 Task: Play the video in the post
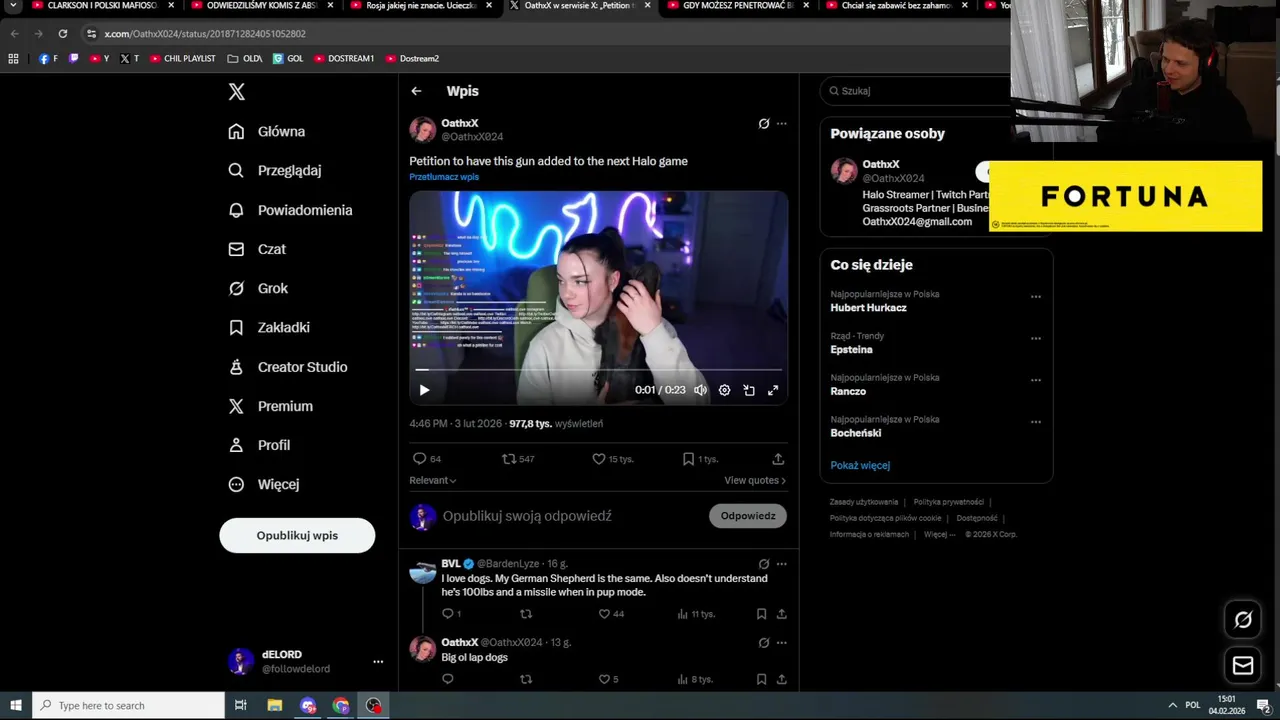click(x=424, y=390)
